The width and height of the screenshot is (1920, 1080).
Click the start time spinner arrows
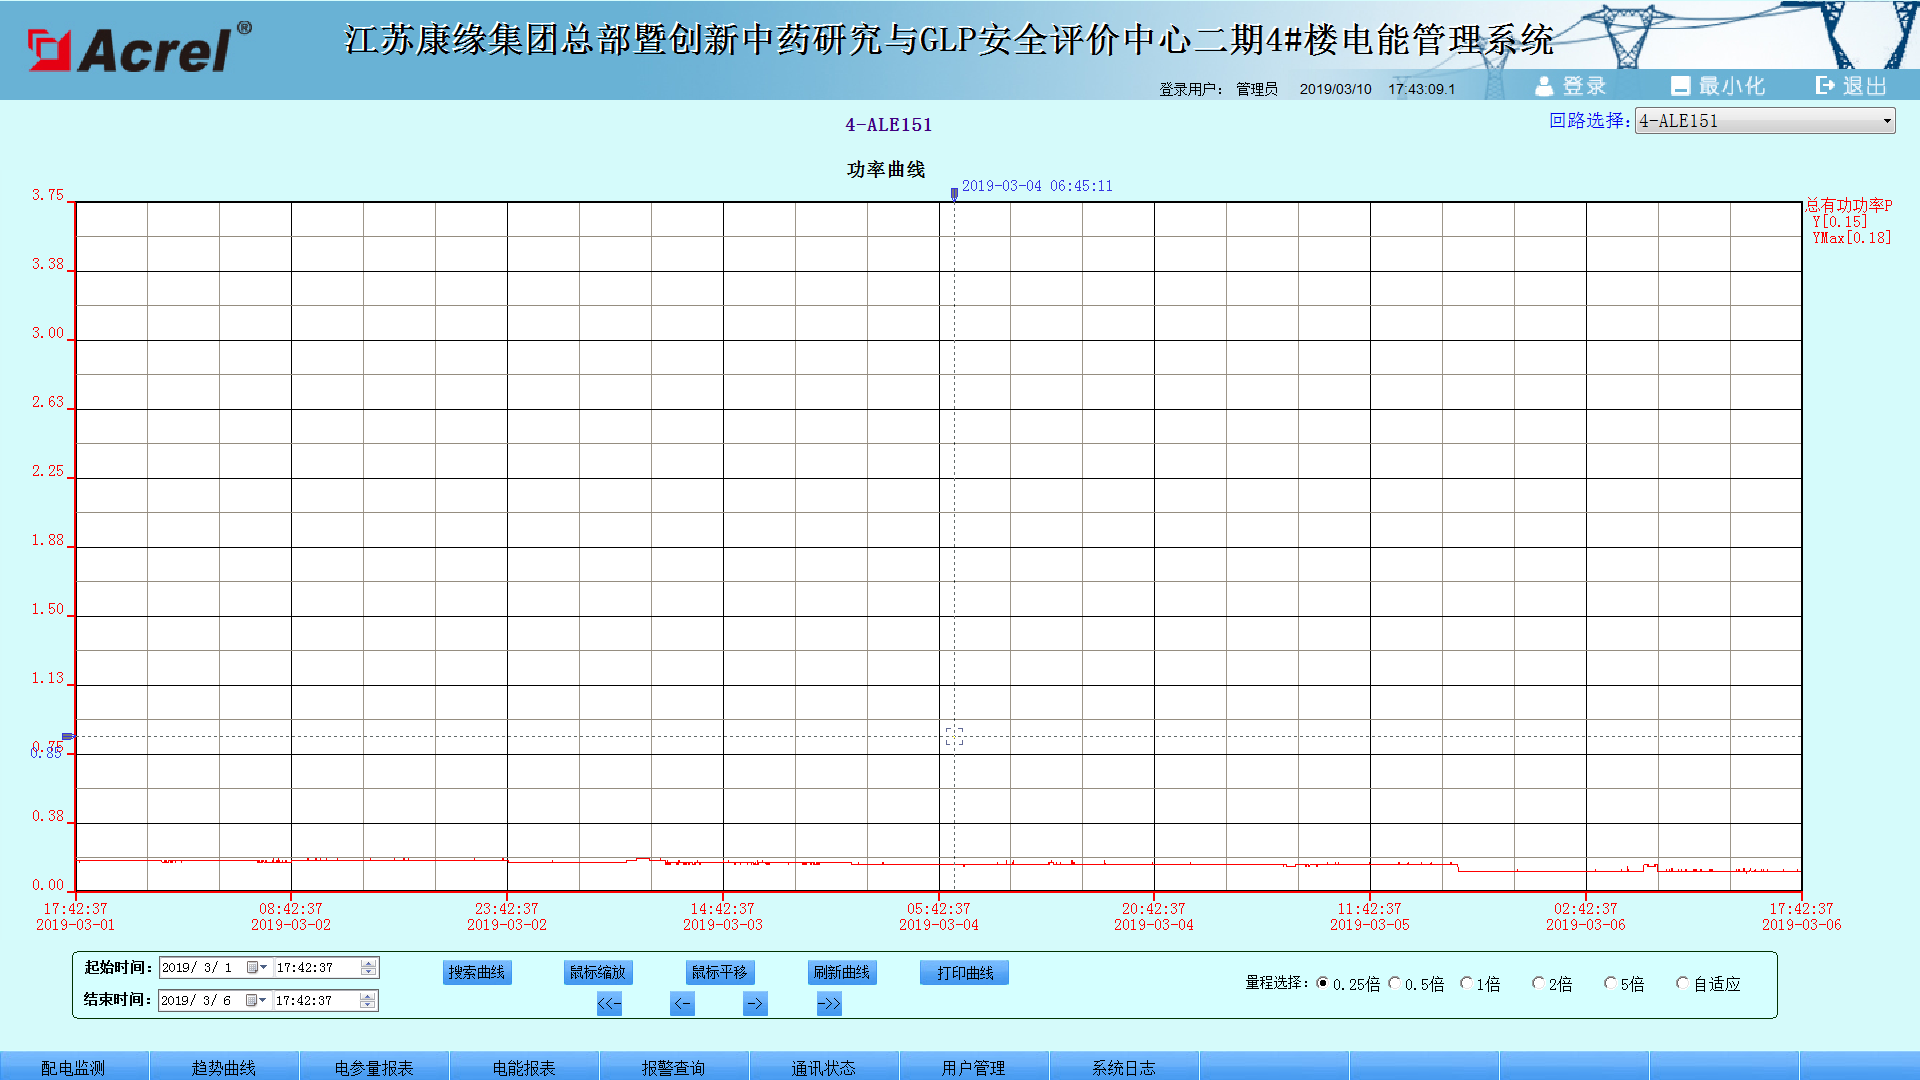pyautogui.click(x=368, y=967)
